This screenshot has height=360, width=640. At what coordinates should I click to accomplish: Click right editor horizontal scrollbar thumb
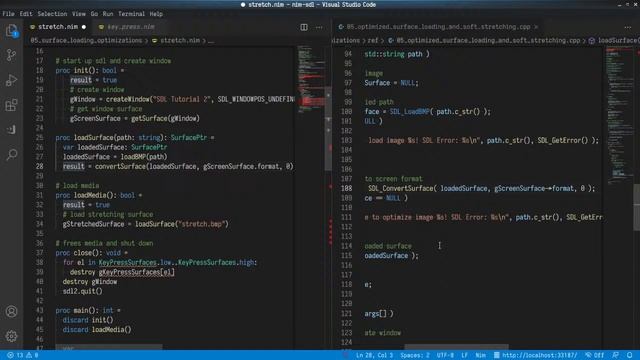pos(456,347)
